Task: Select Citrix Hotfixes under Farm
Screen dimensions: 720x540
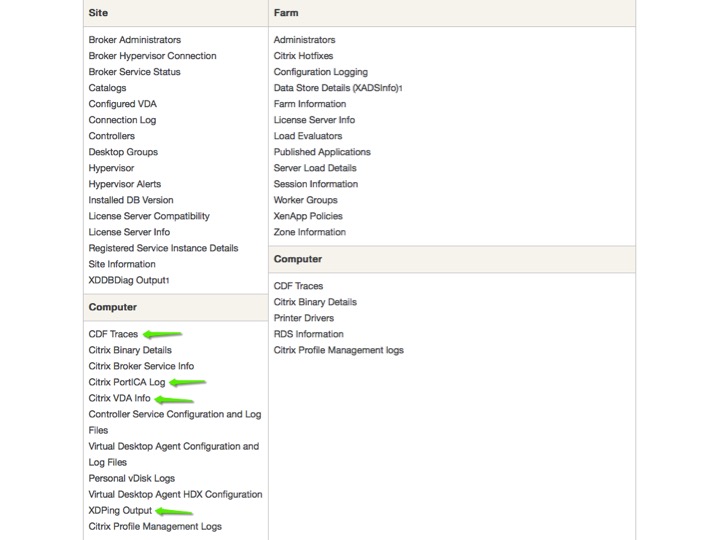Action: 304,56
